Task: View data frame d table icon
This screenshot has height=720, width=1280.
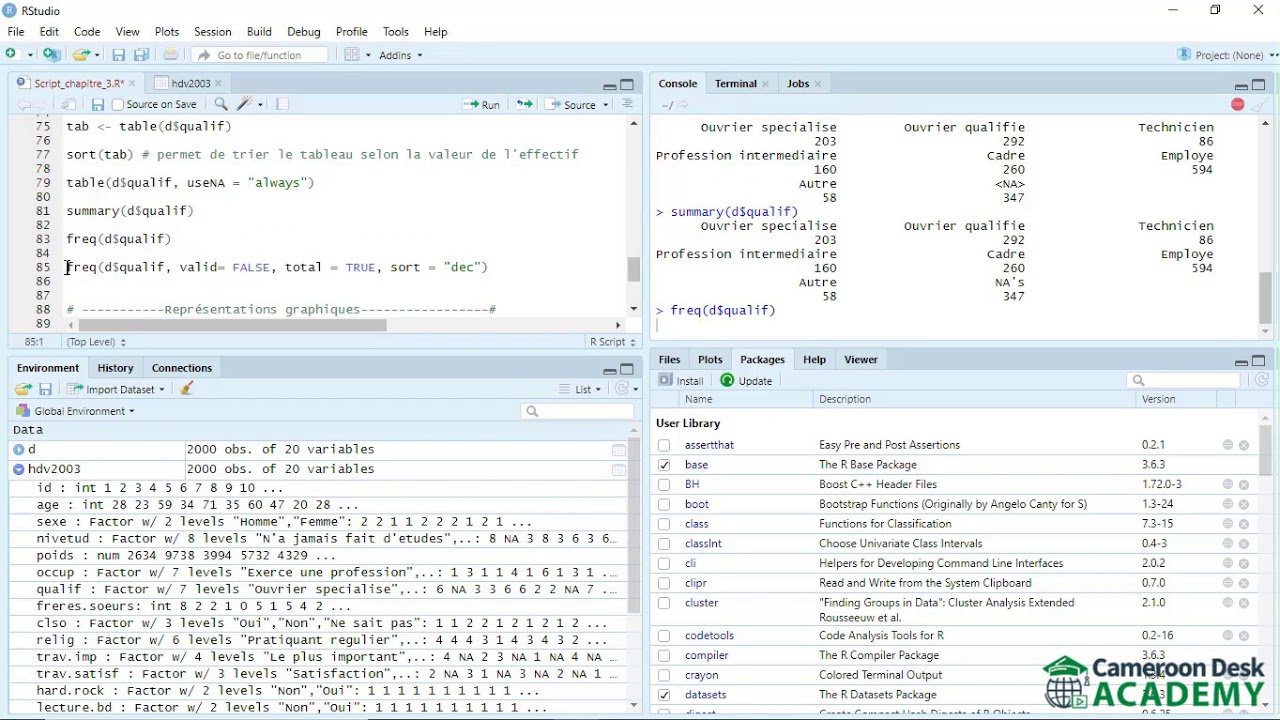Action: [619, 450]
